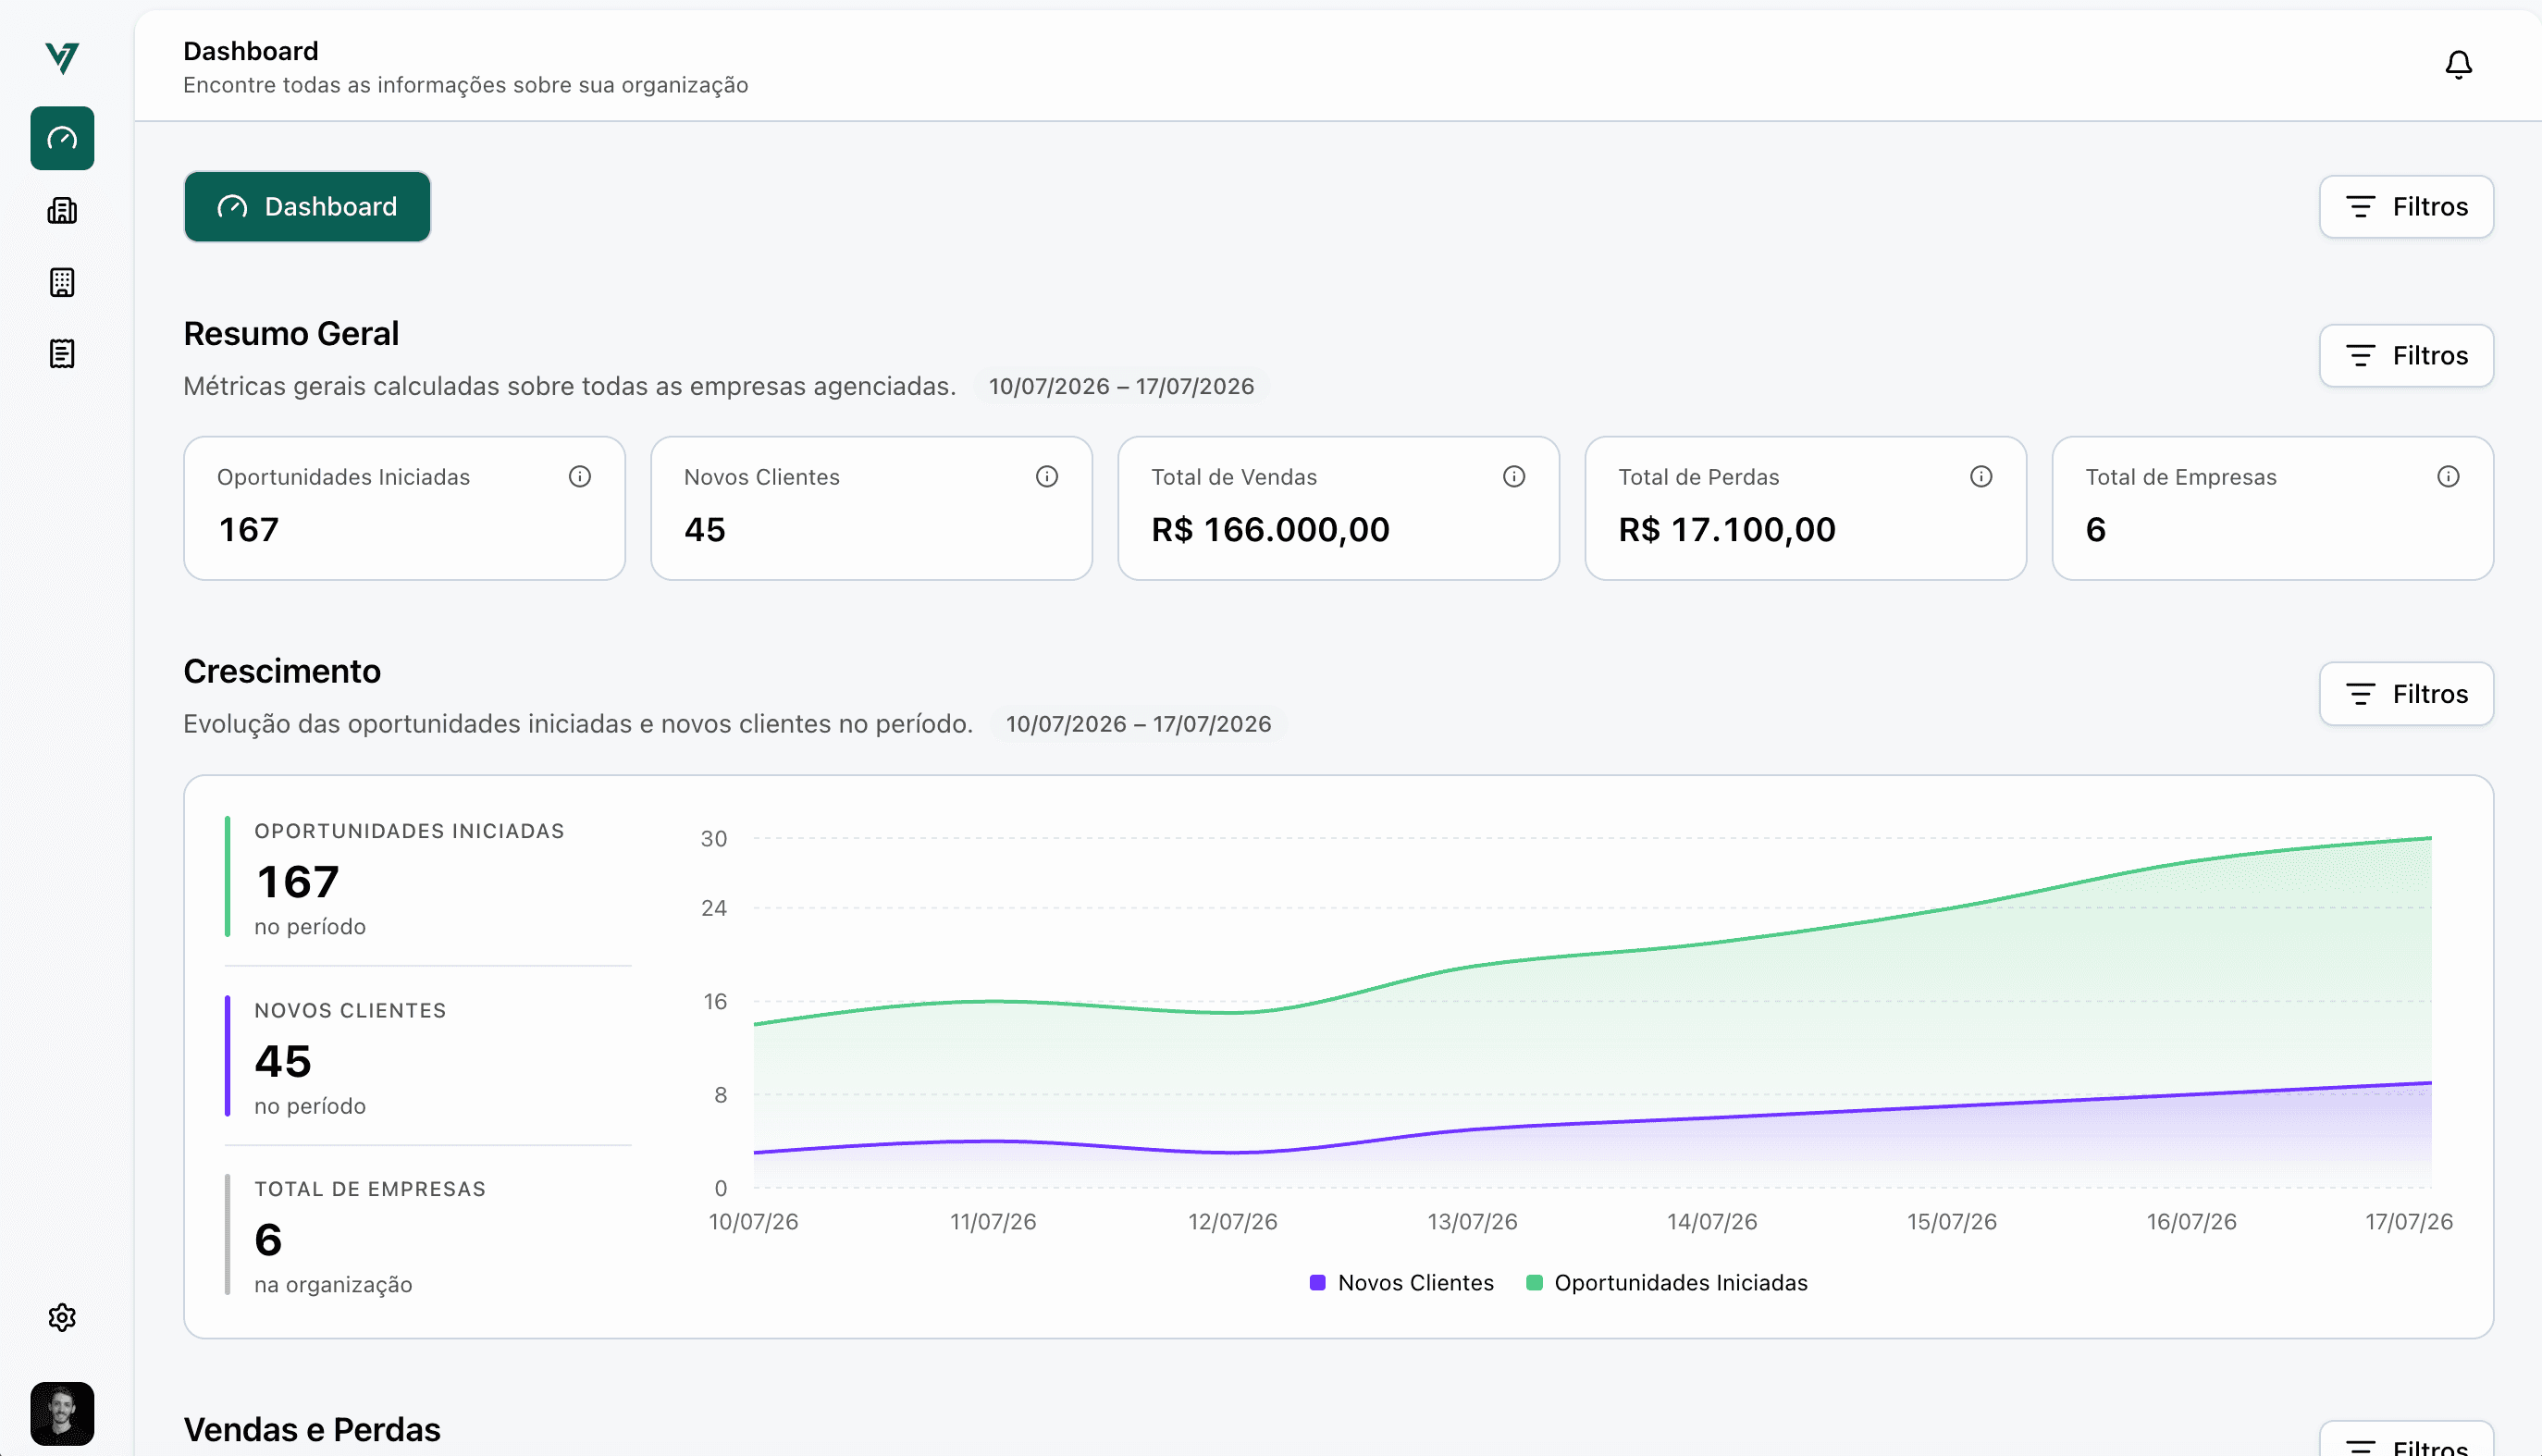The height and width of the screenshot is (1456, 2542).
Task: Toggle Oportunidades Iniciadas legend entry
Action: [x=1667, y=1283]
